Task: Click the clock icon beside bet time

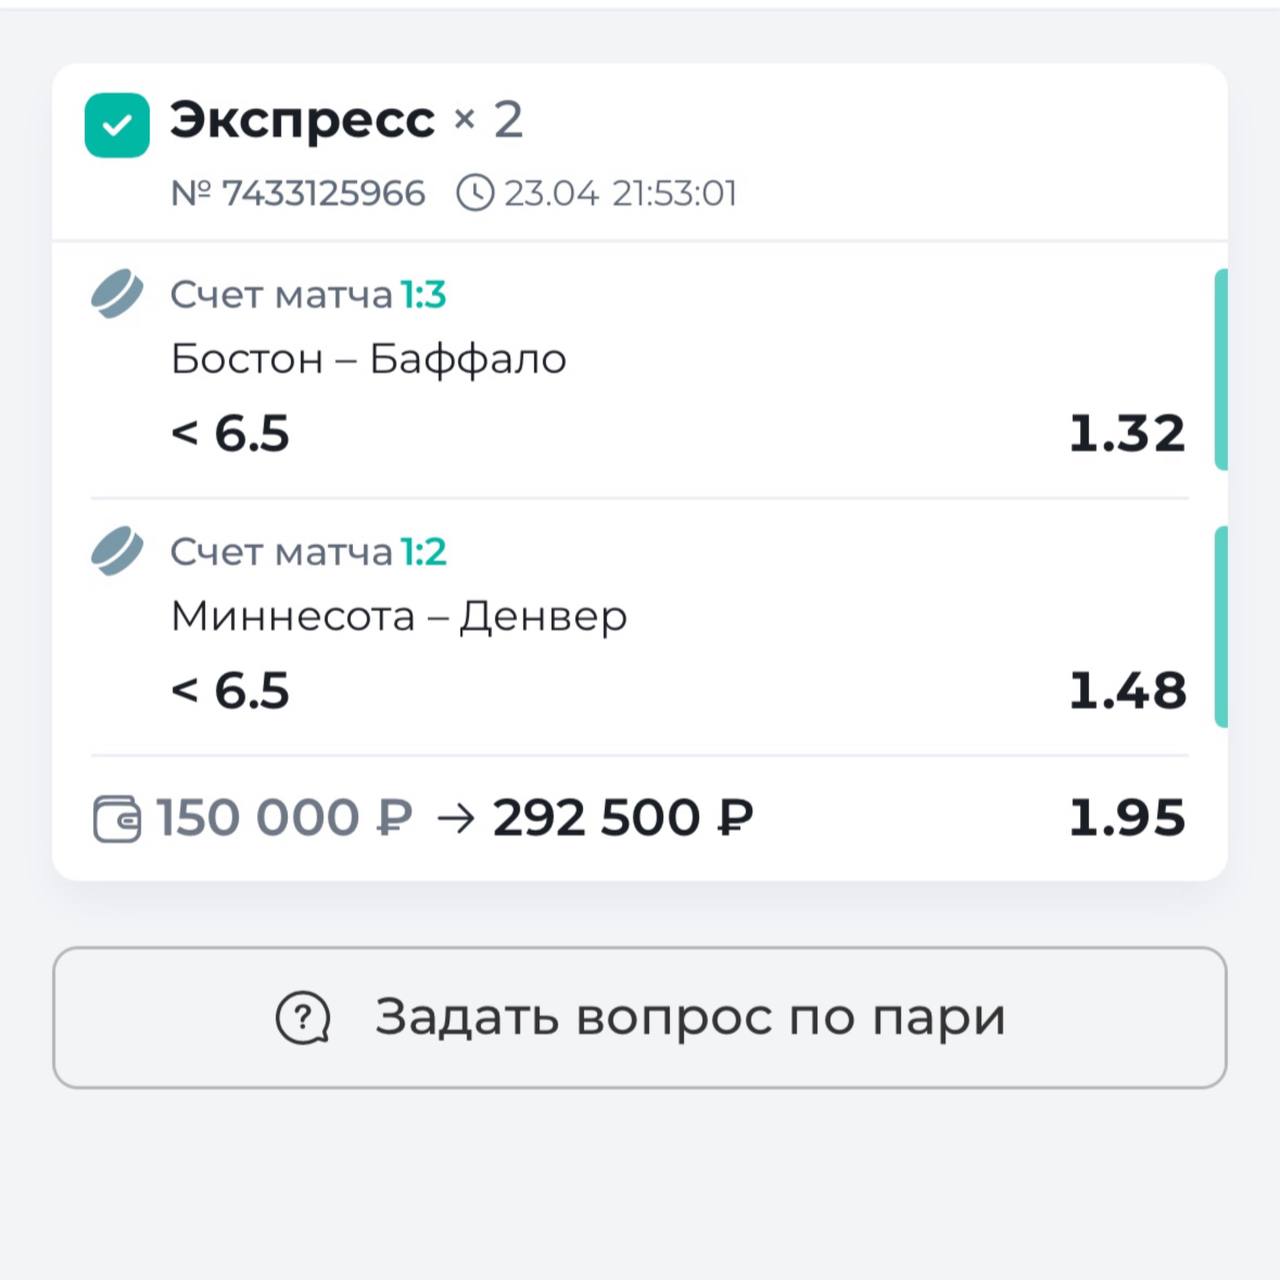Action: [x=475, y=193]
